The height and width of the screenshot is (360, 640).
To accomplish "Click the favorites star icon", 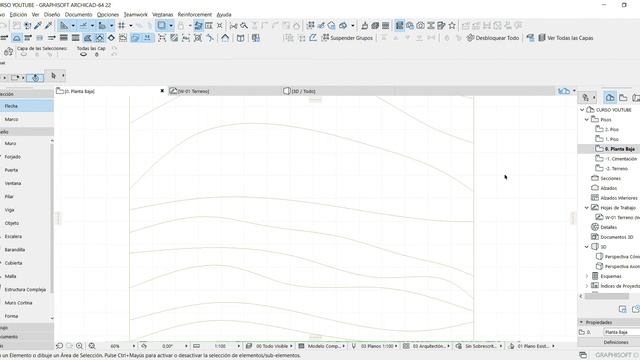I will (452, 26).
